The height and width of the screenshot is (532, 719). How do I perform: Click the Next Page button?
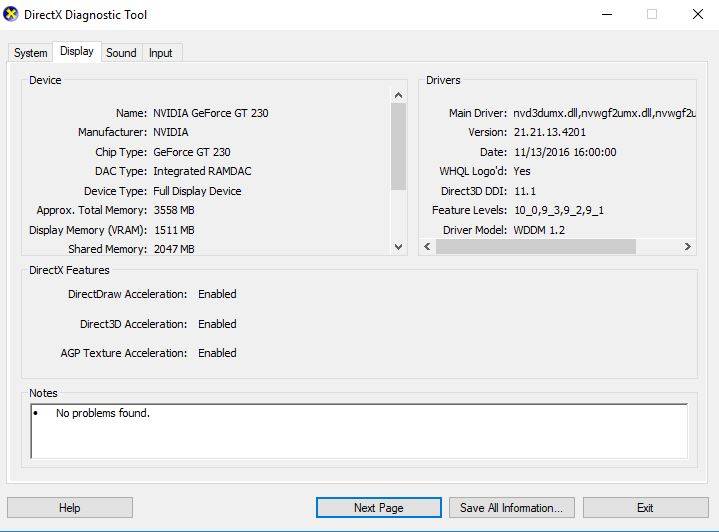[379, 508]
